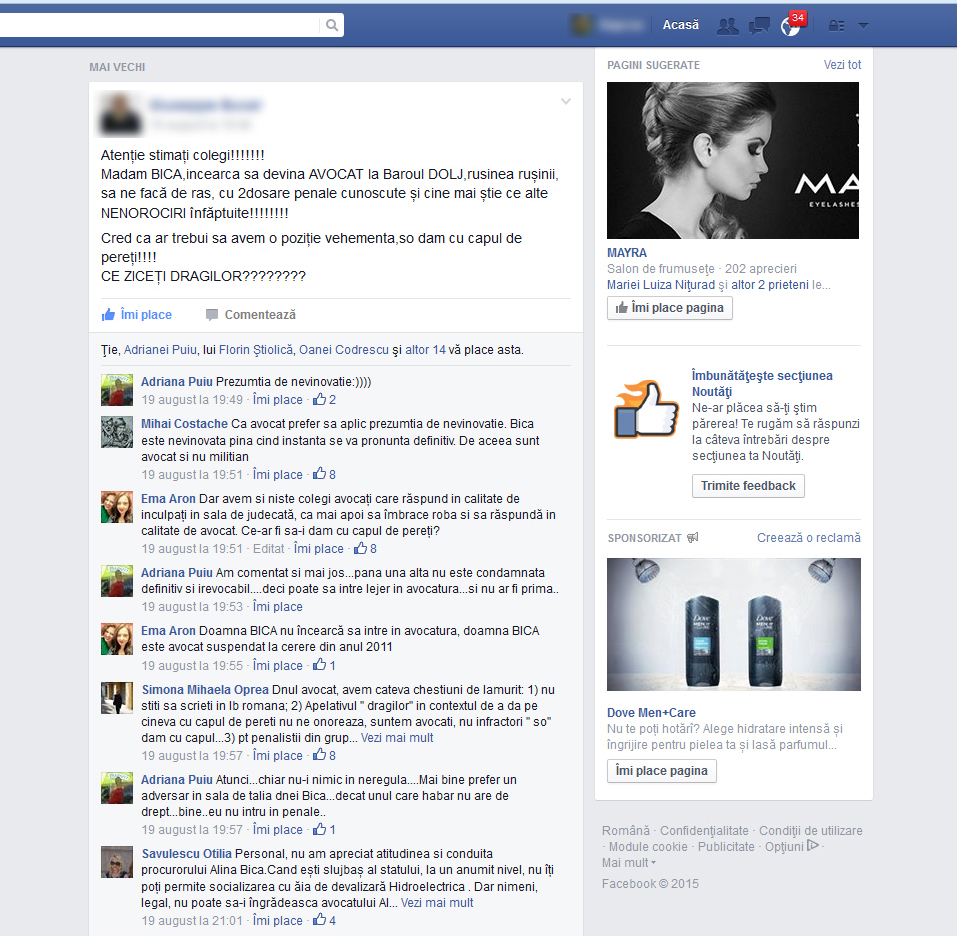Open privacy shortcuts lock icon

(x=836, y=25)
